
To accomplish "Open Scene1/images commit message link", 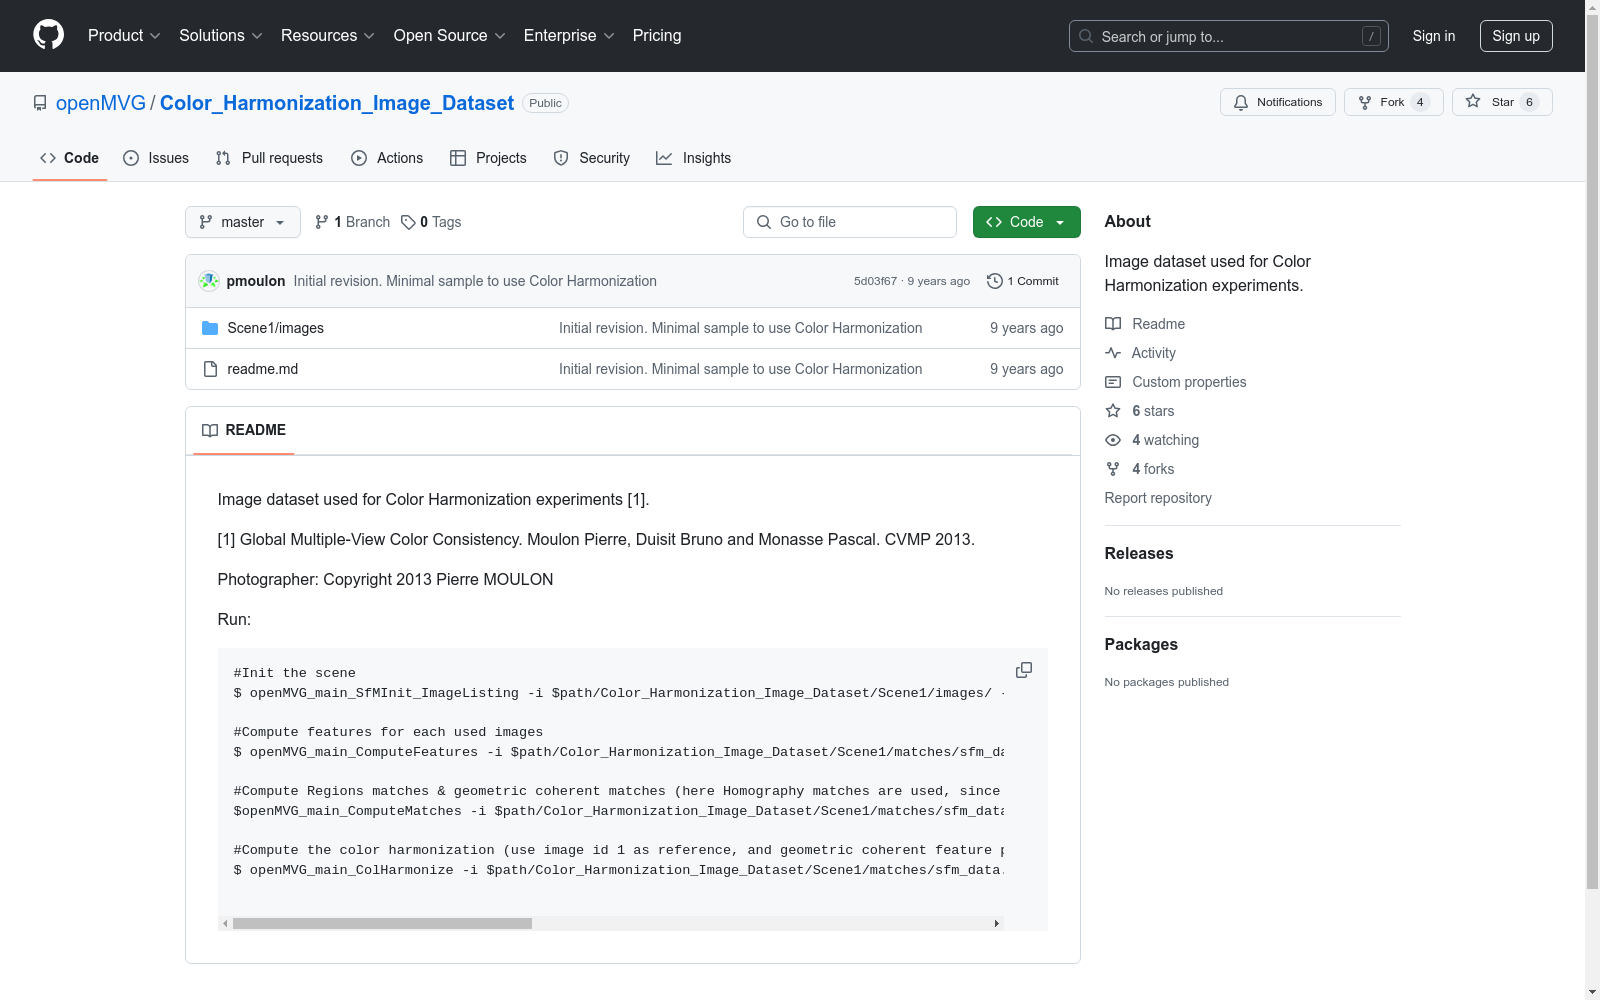I will click(740, 328).
